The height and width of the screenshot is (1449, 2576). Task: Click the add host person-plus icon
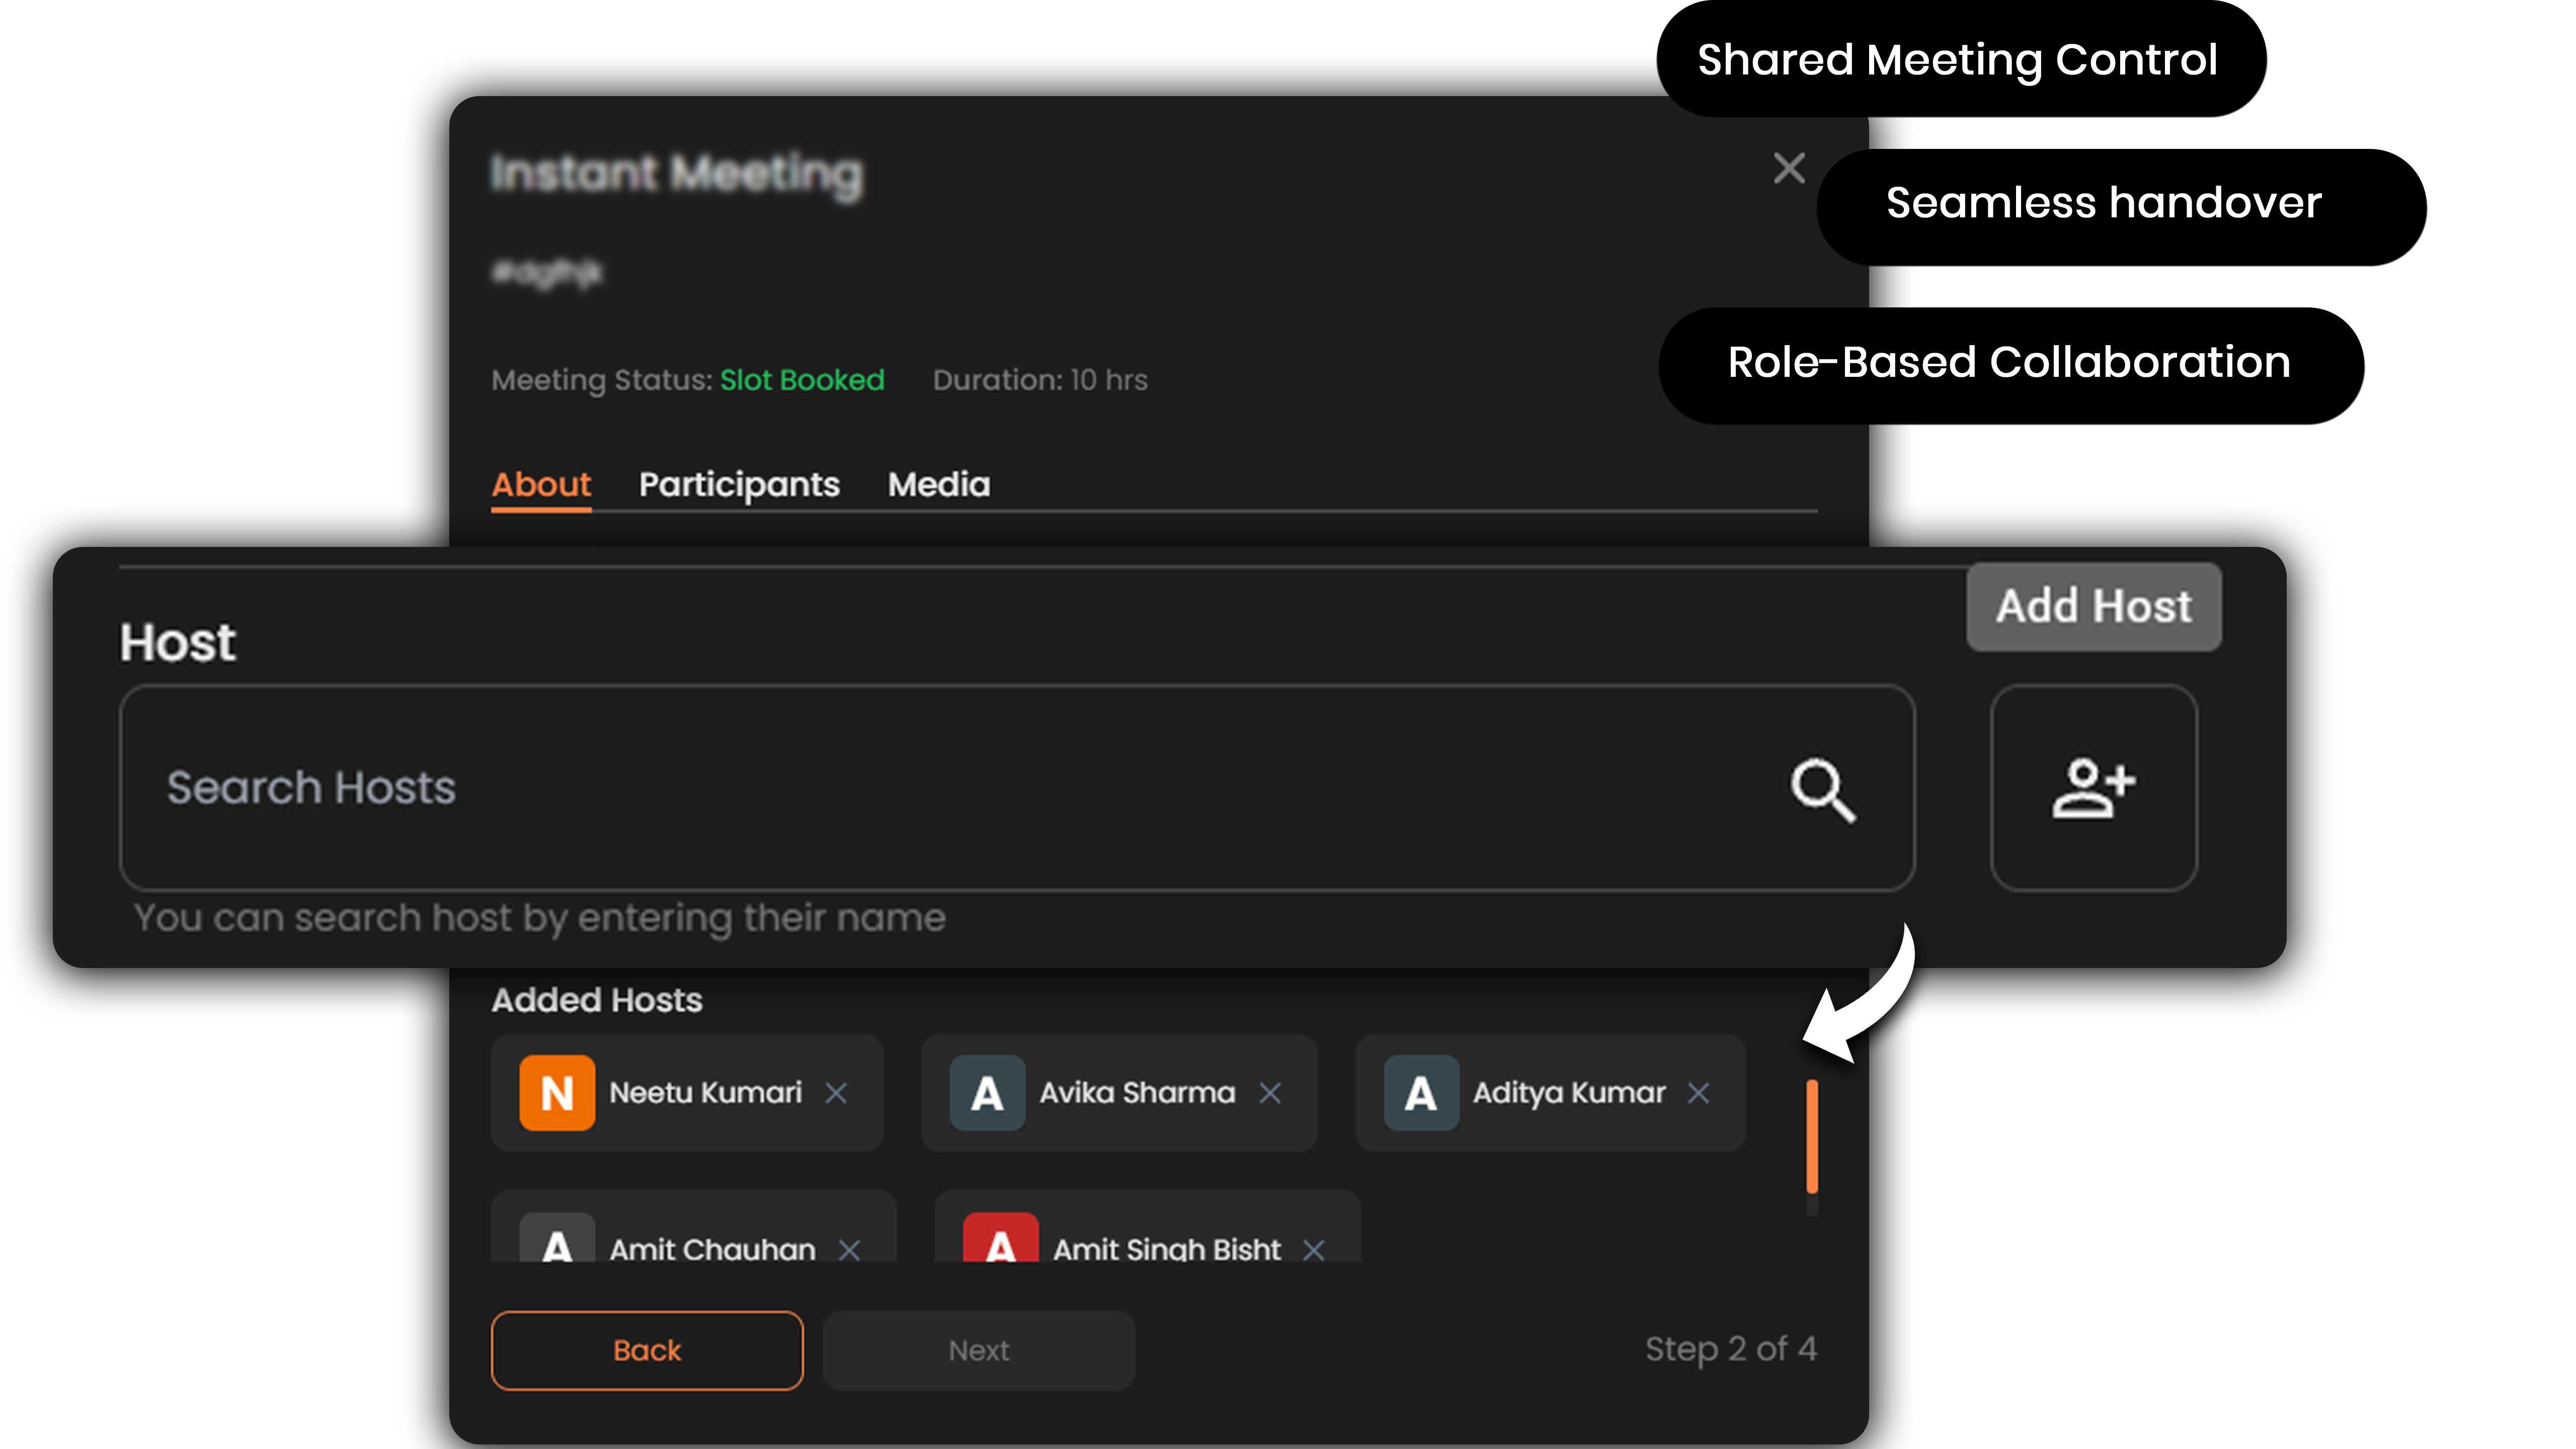(2093, 788)
